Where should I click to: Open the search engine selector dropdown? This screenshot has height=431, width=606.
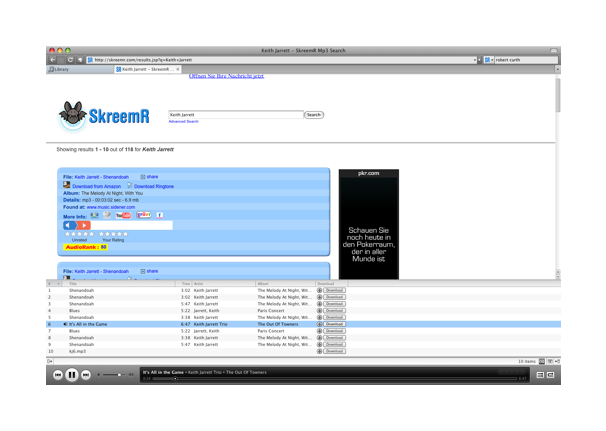pos(489,60)
